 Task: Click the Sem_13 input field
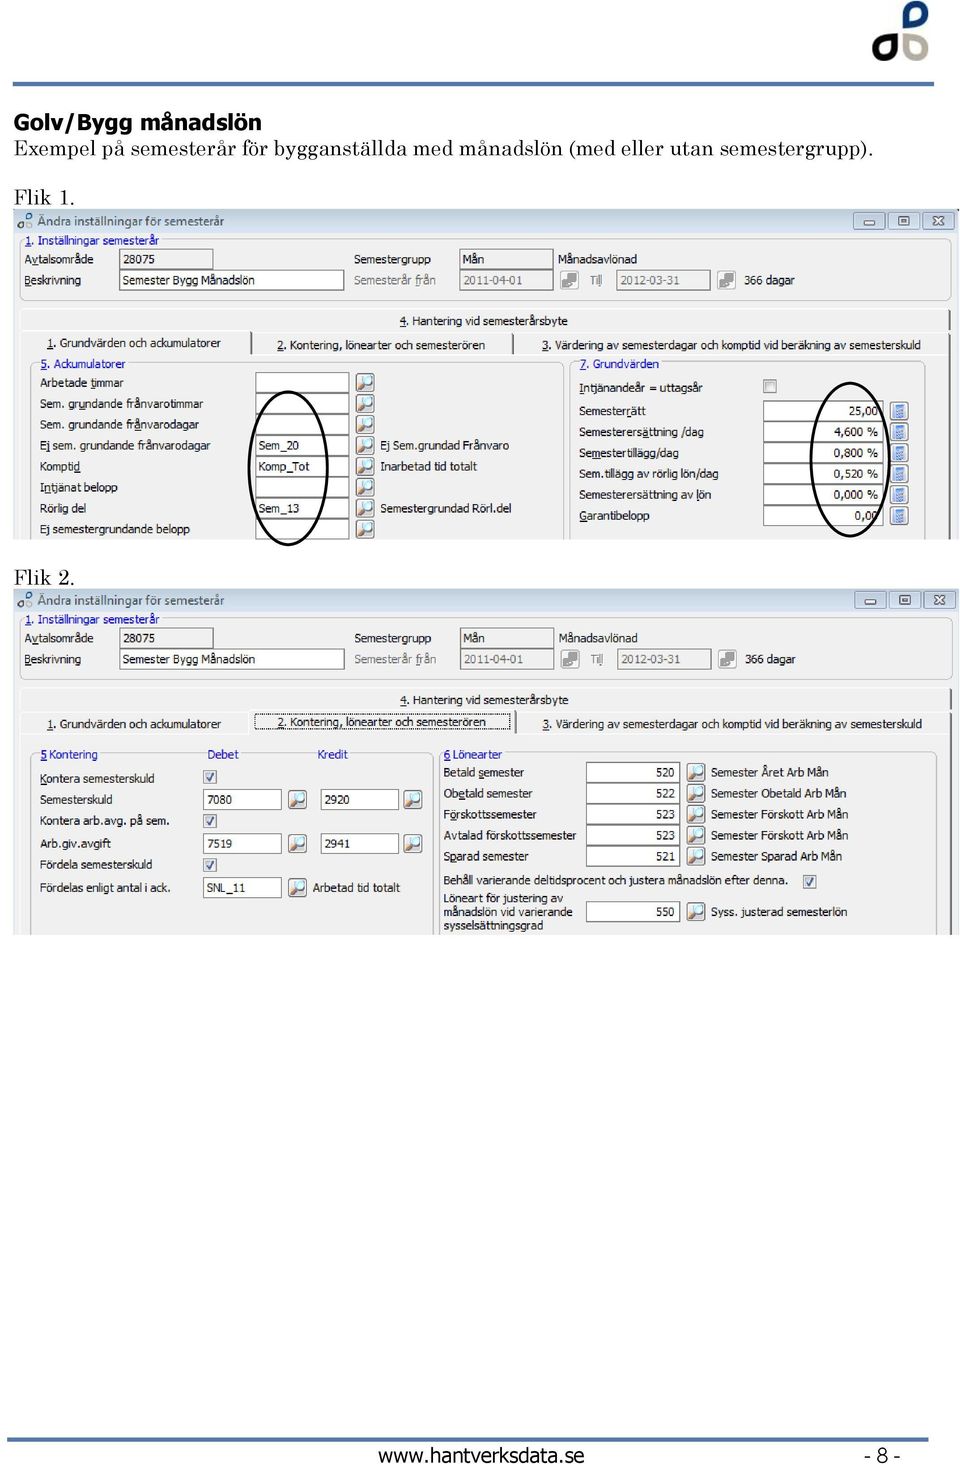click(302, 508)
